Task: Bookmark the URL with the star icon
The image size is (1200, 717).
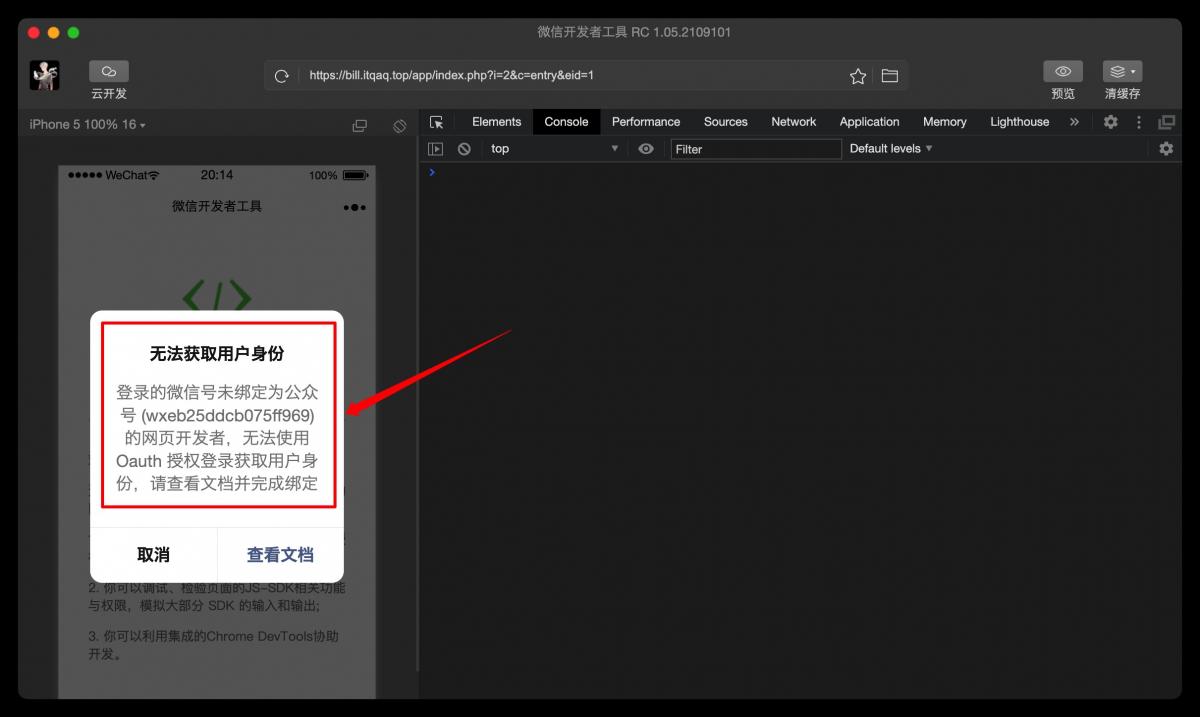Action: pyautogui.click(x=857, y=76)
